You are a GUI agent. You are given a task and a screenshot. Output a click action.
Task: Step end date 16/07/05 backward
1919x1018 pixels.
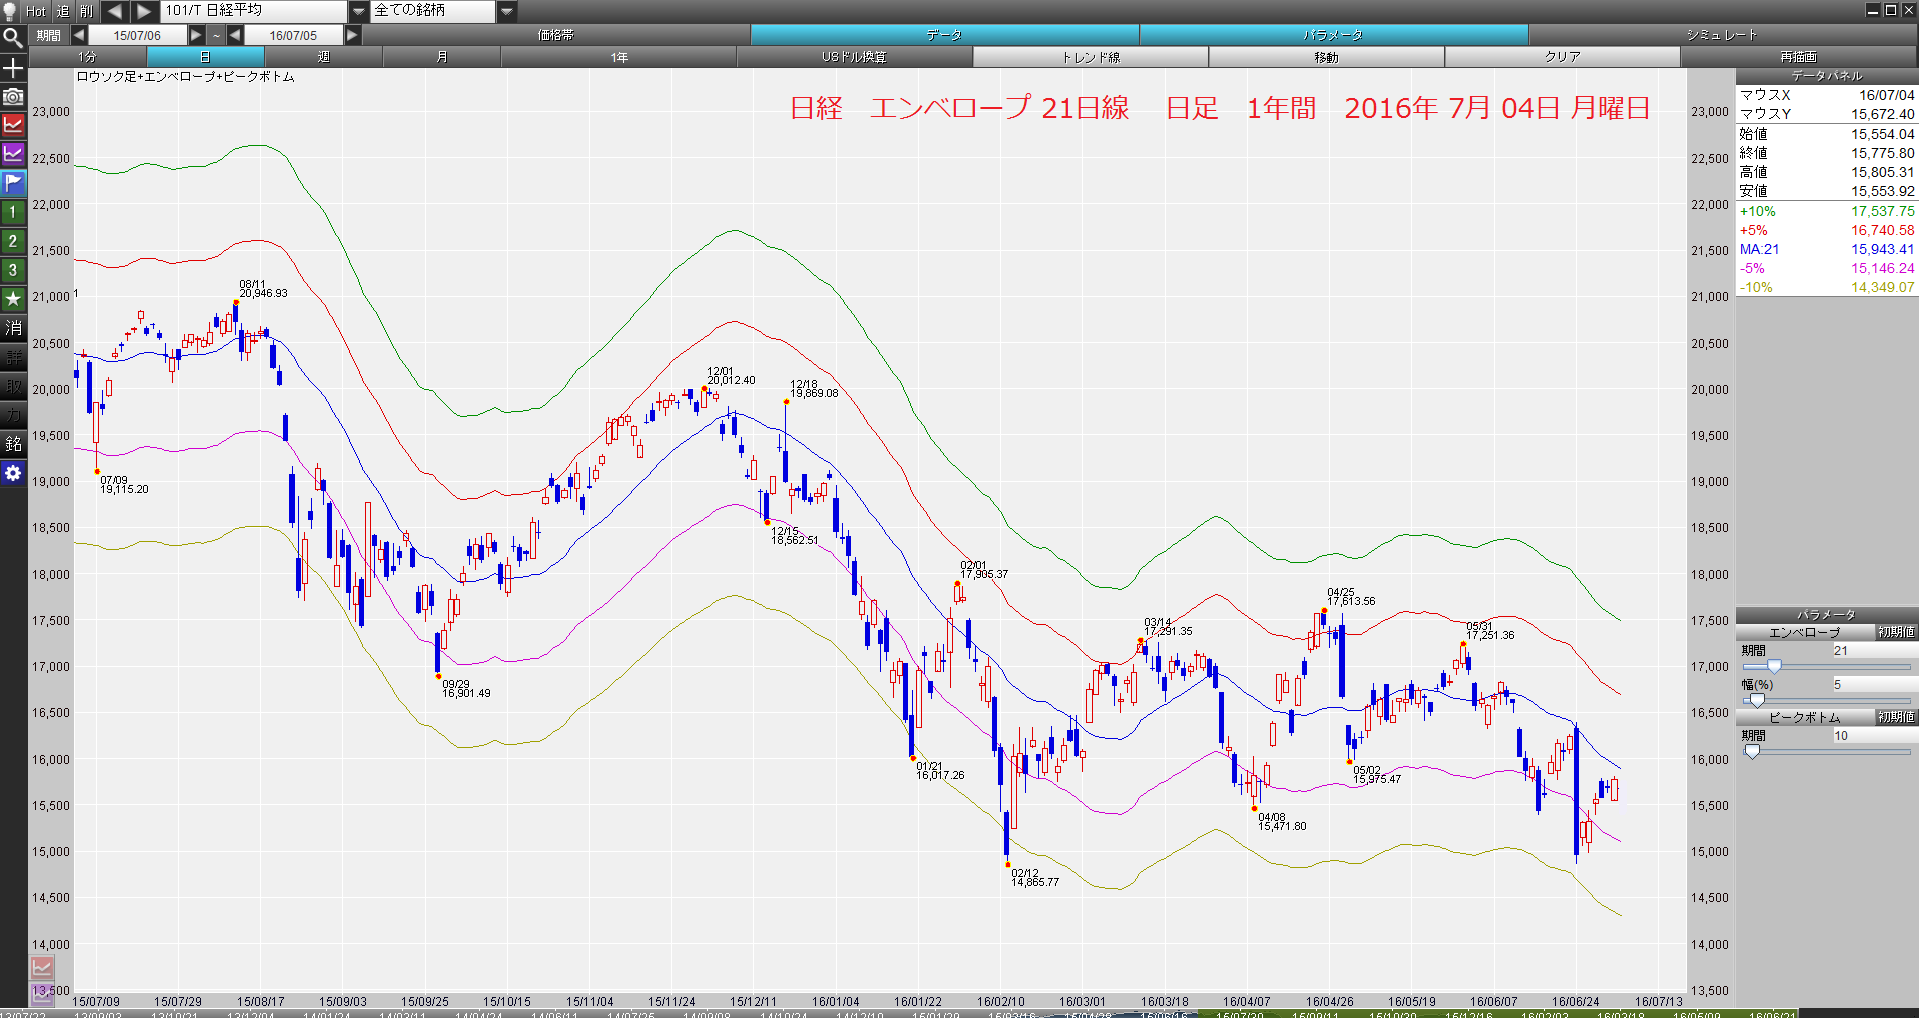[x=235, y=35]
